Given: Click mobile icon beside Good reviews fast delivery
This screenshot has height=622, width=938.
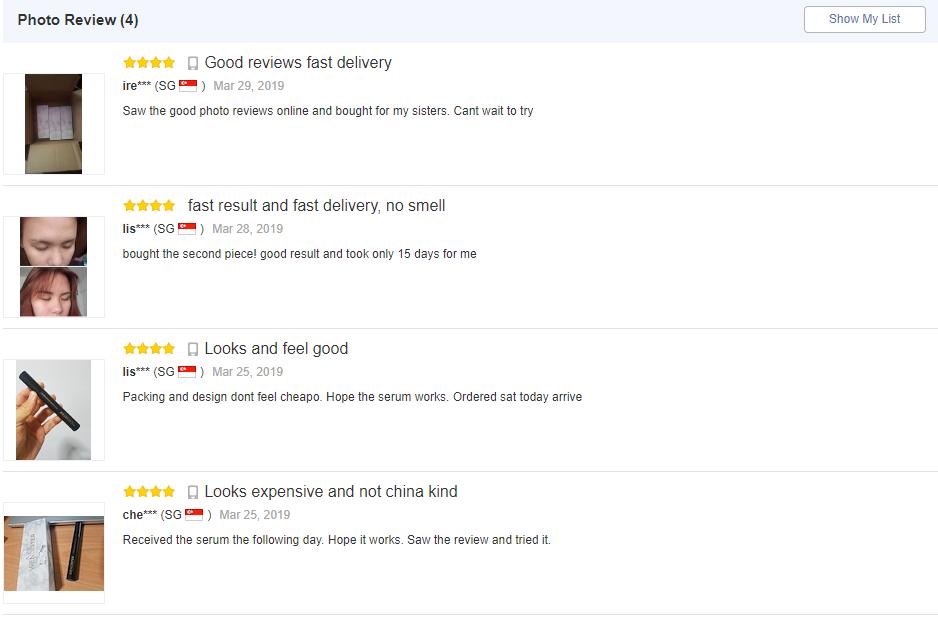Looking at the screenshot, I should click(193, 63).
